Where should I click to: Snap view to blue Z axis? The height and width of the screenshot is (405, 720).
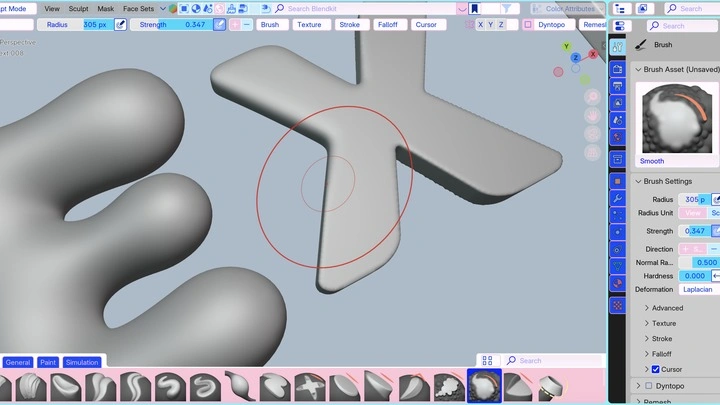[575, 57]
